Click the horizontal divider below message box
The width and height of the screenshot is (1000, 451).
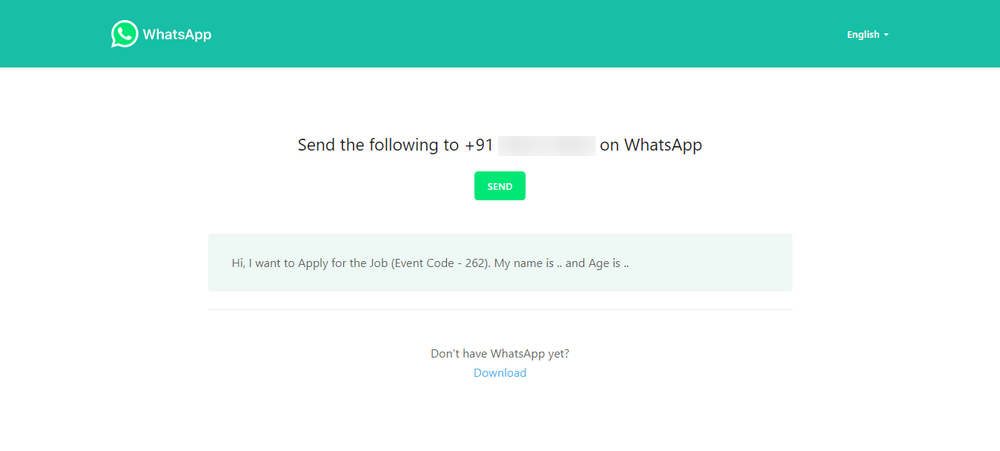[500, 309]
